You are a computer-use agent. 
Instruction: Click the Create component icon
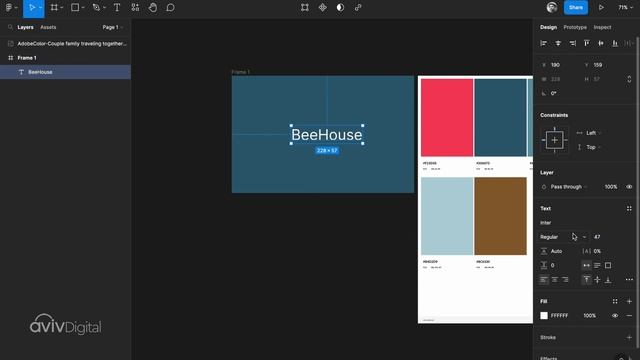[322, 7]
